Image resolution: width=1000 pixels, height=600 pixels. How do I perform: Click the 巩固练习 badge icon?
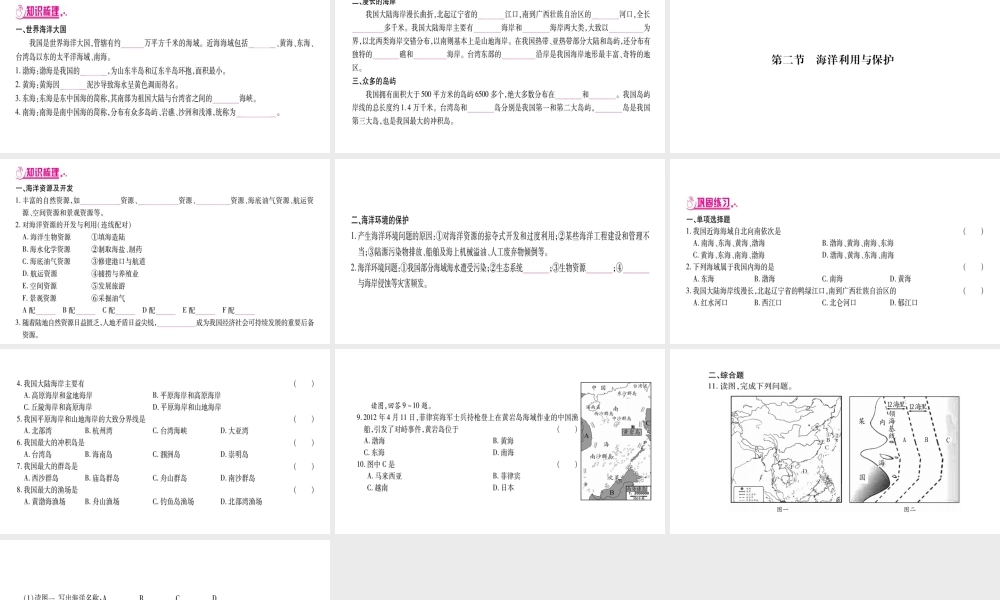[x=712, y=203]
